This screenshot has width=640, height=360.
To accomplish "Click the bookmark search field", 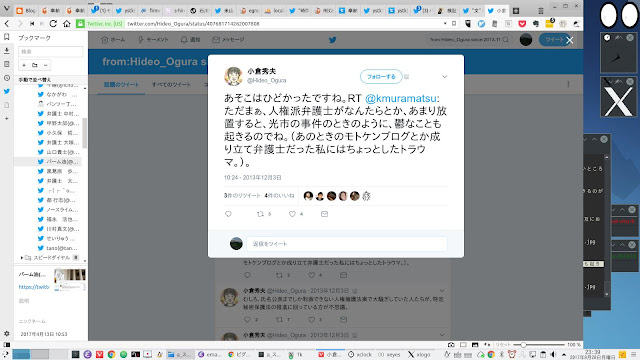I will coord(50,51).
